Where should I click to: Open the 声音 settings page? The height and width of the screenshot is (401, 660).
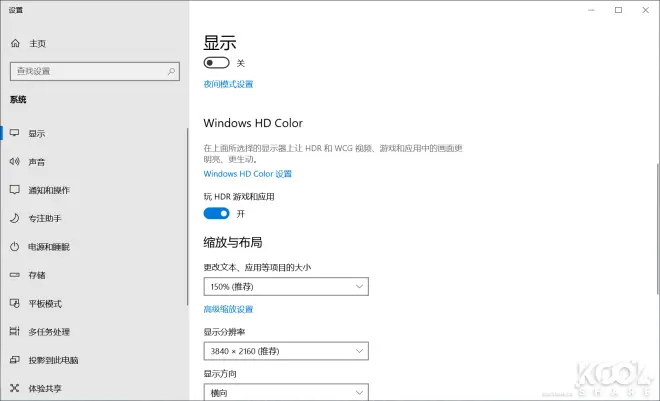37,162
